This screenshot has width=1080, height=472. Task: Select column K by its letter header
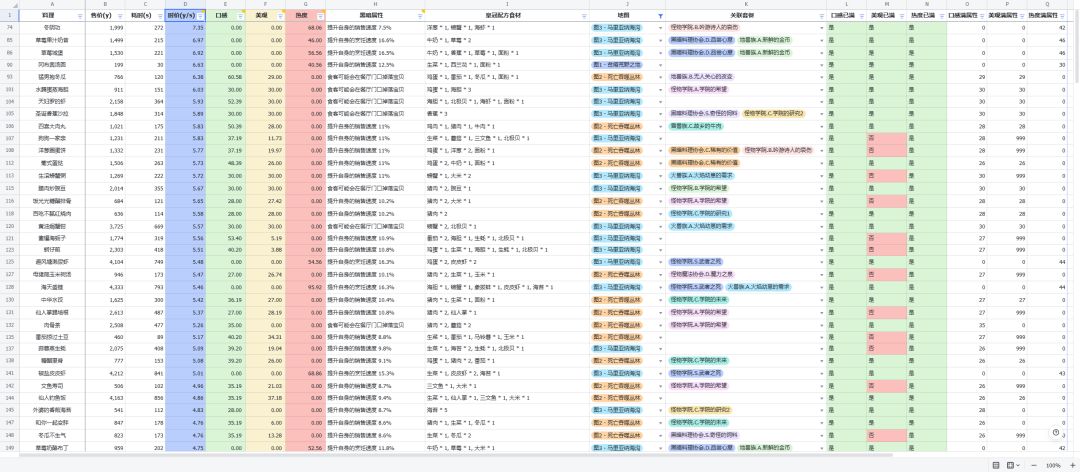pos(746,4)
